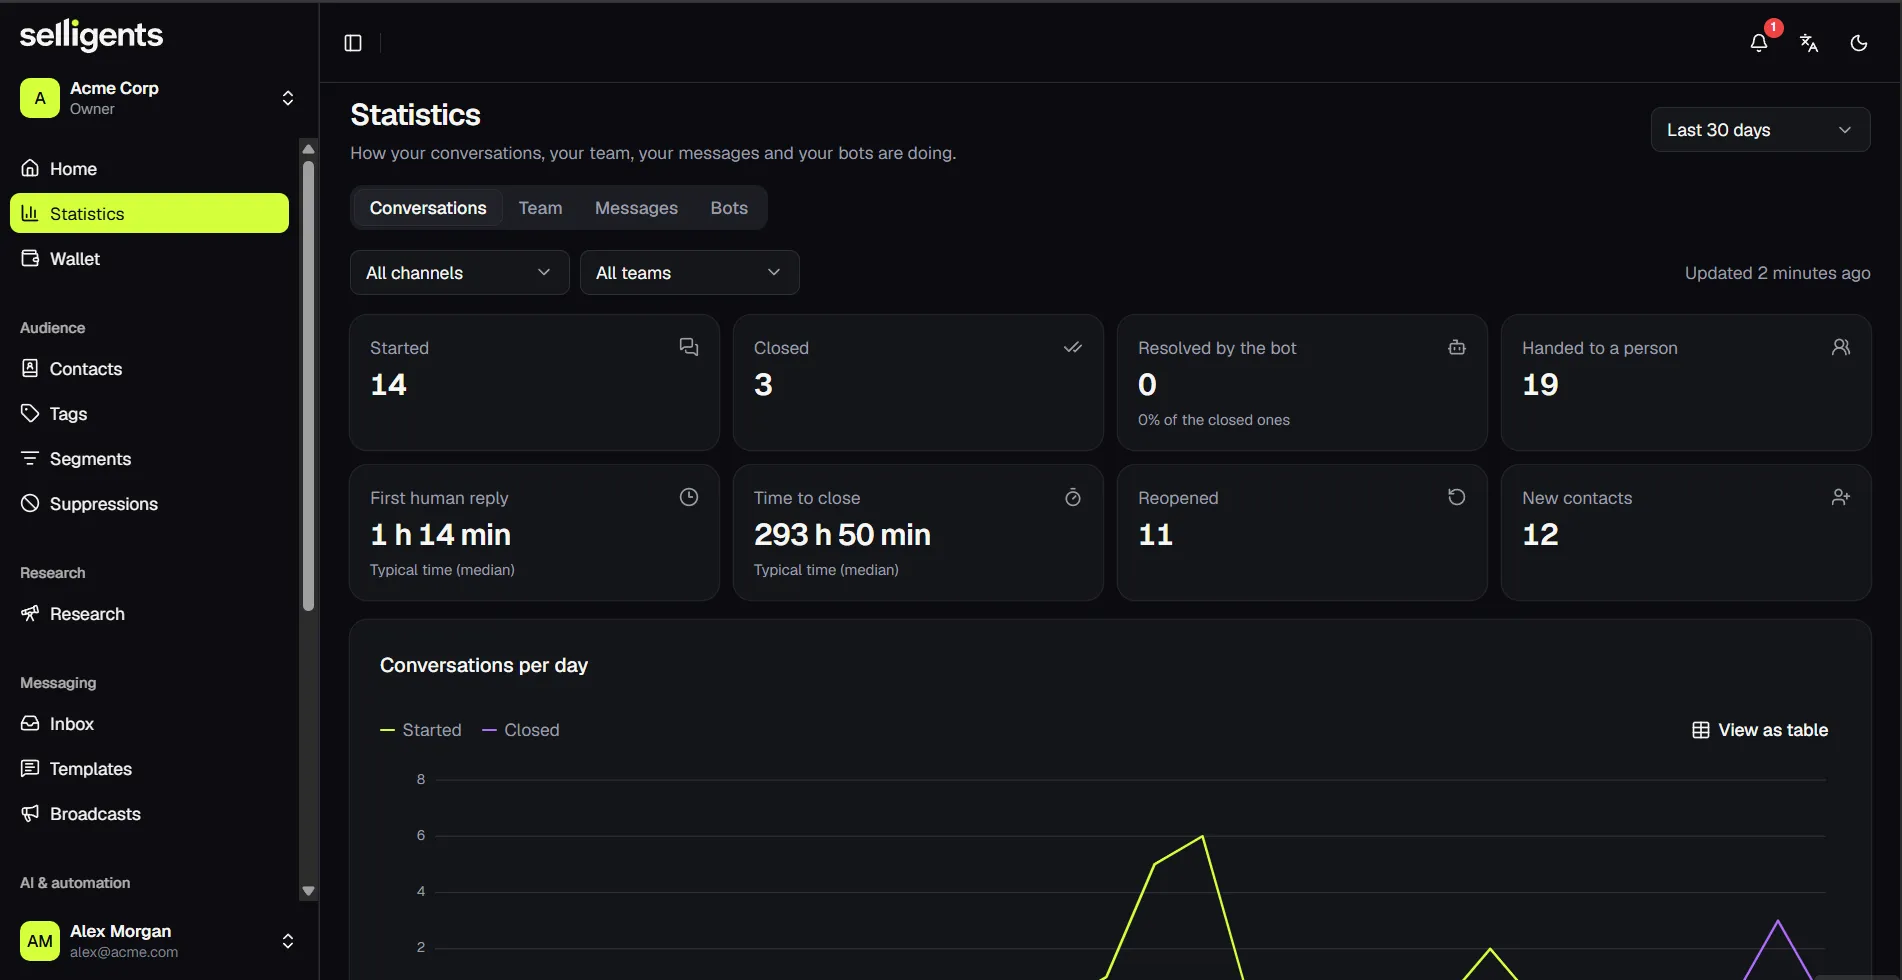Viewport: 1902px width, 980px height.
Task: Click the Statistics bar chart icon
Action: (x=30, y=213)
